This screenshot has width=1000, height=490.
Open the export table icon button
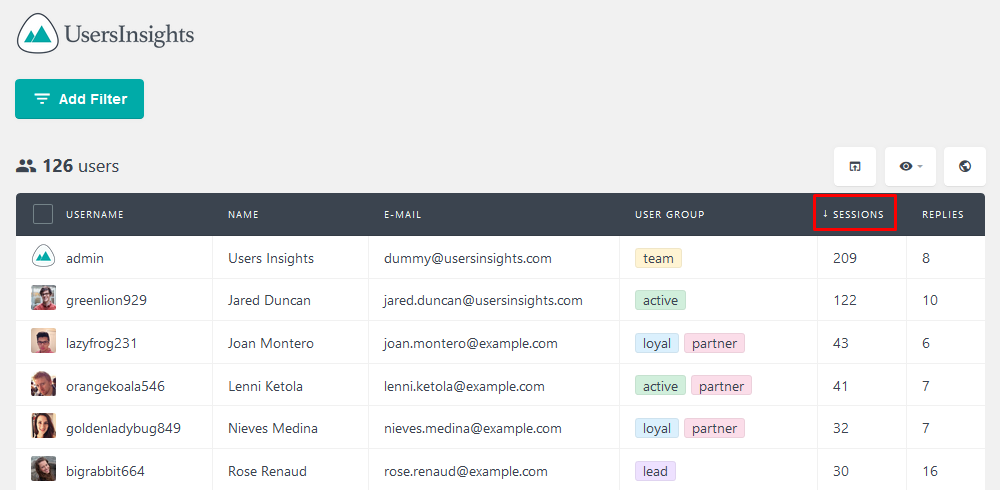[x=855, y=167]
